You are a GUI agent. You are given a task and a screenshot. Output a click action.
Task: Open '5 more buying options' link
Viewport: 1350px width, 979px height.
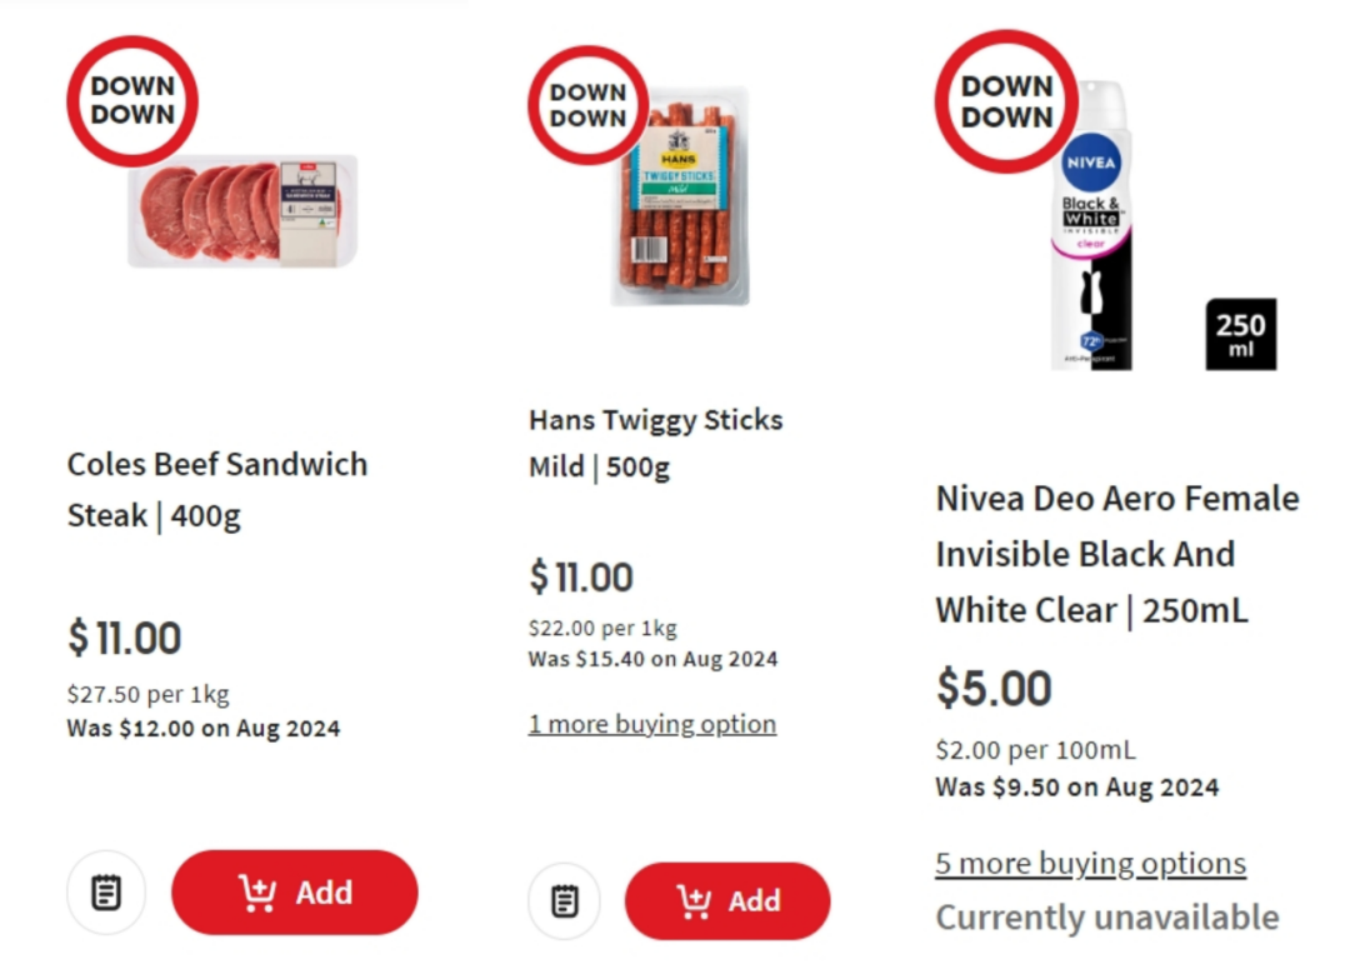(1090, 863)
